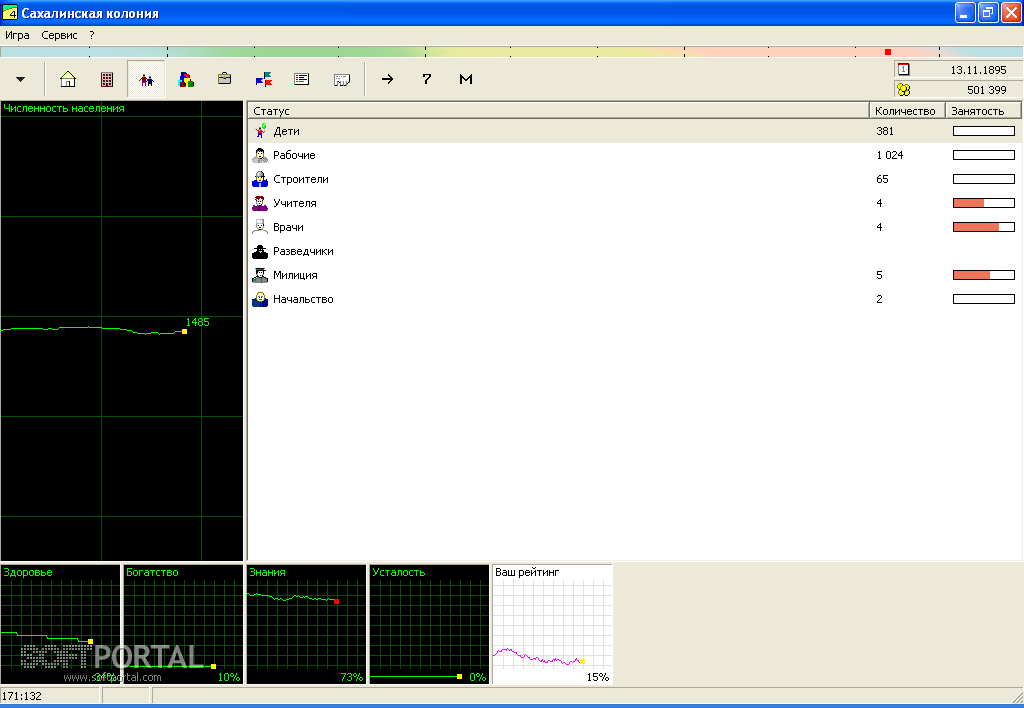Screen dimensions: 1024x708
Task: Click the red building toolbar icon
Action: tap(107, 80)
